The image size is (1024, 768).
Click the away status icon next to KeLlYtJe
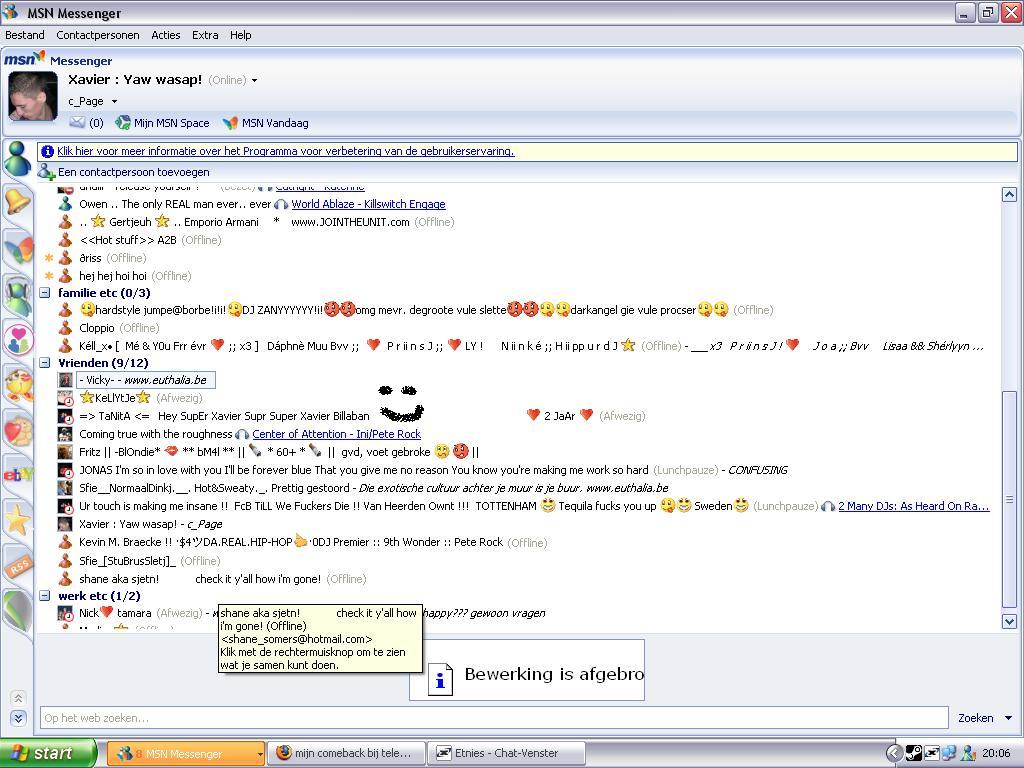[65, 398]
